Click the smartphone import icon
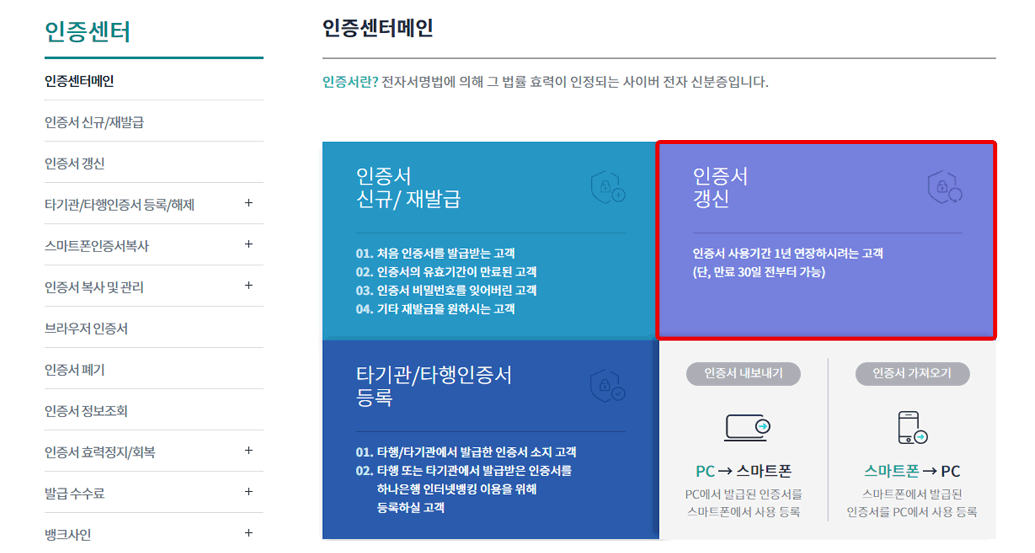Screen dimensions: 1035x553 point(913,428)
